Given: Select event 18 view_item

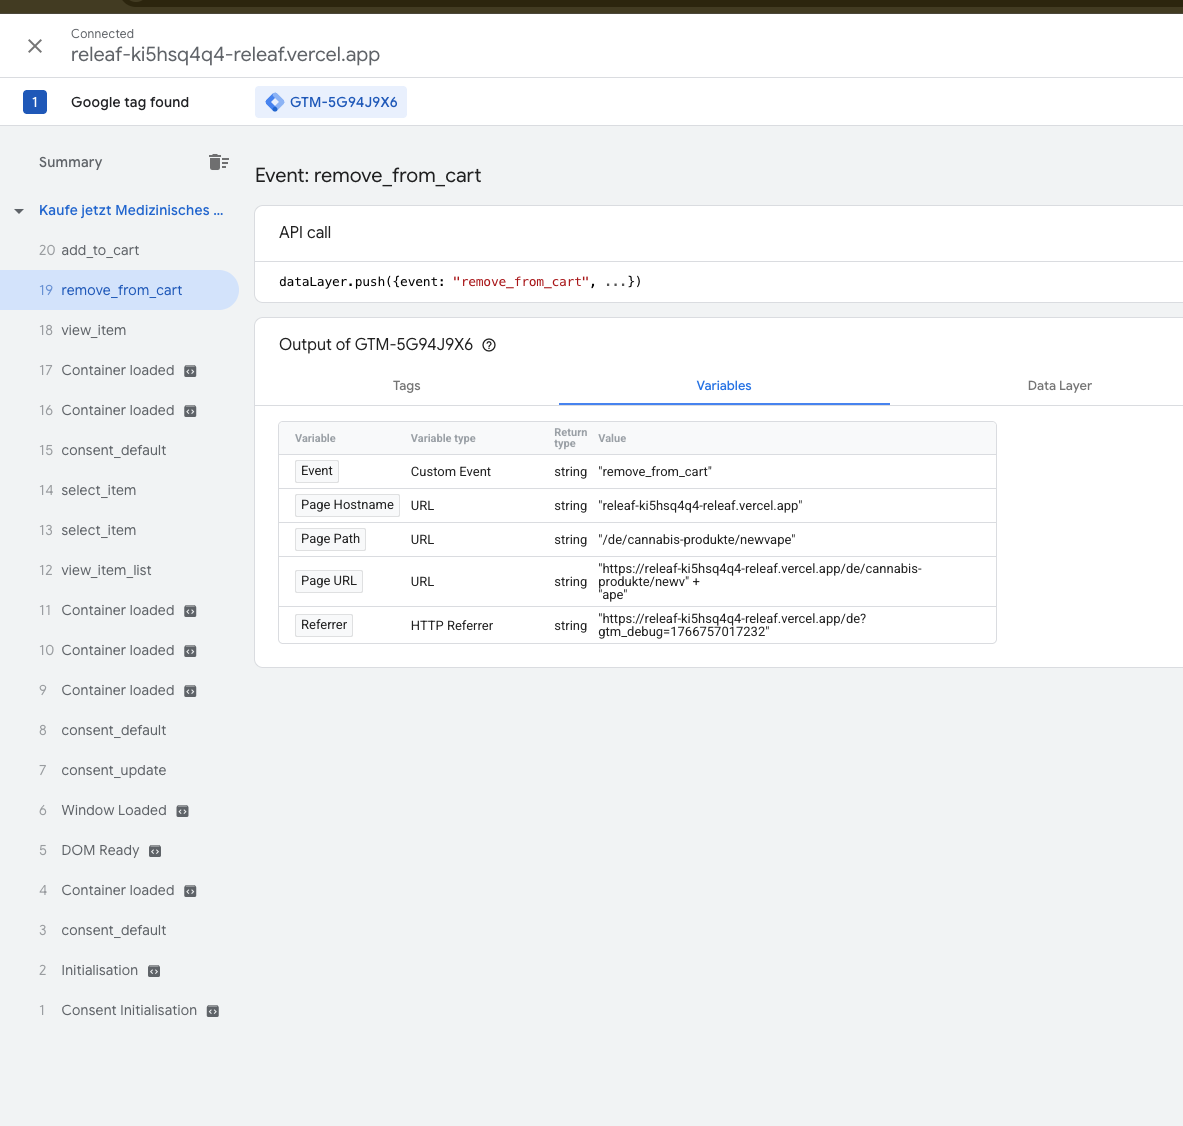Looking at the screenshot, I should tap(93, 330).
